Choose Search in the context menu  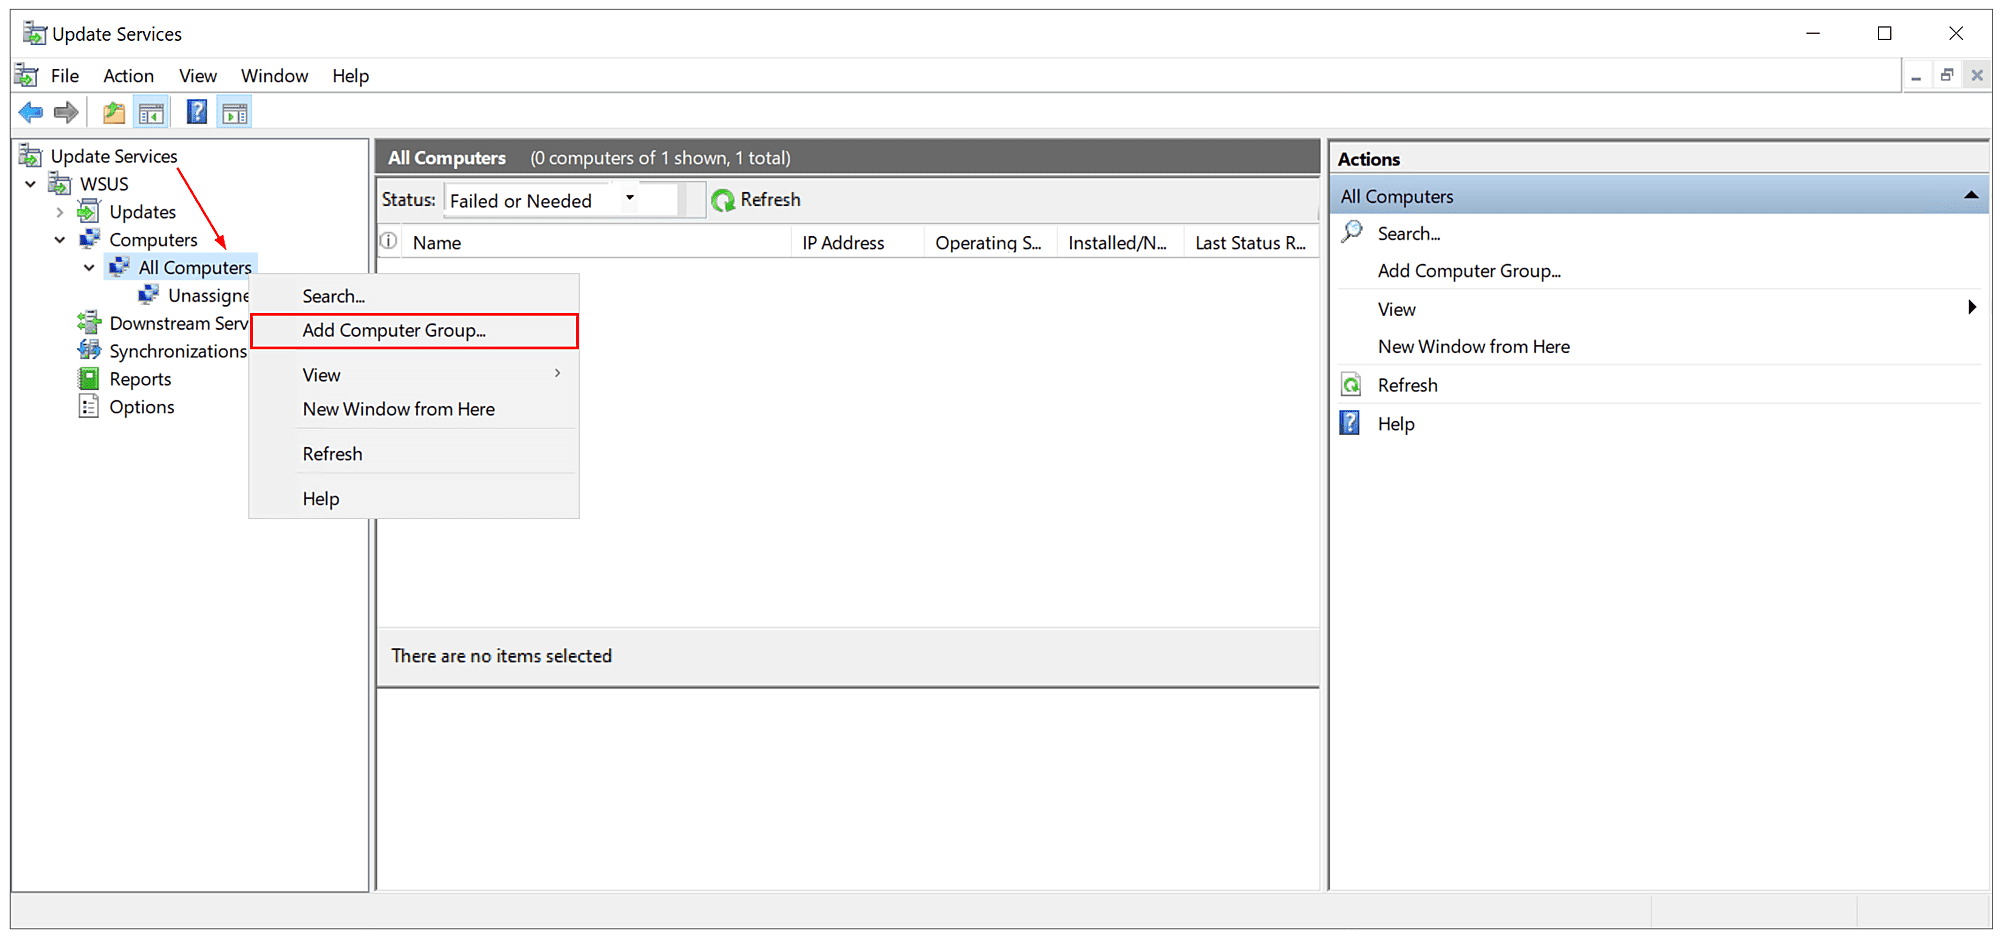click(x=414, y=296)
